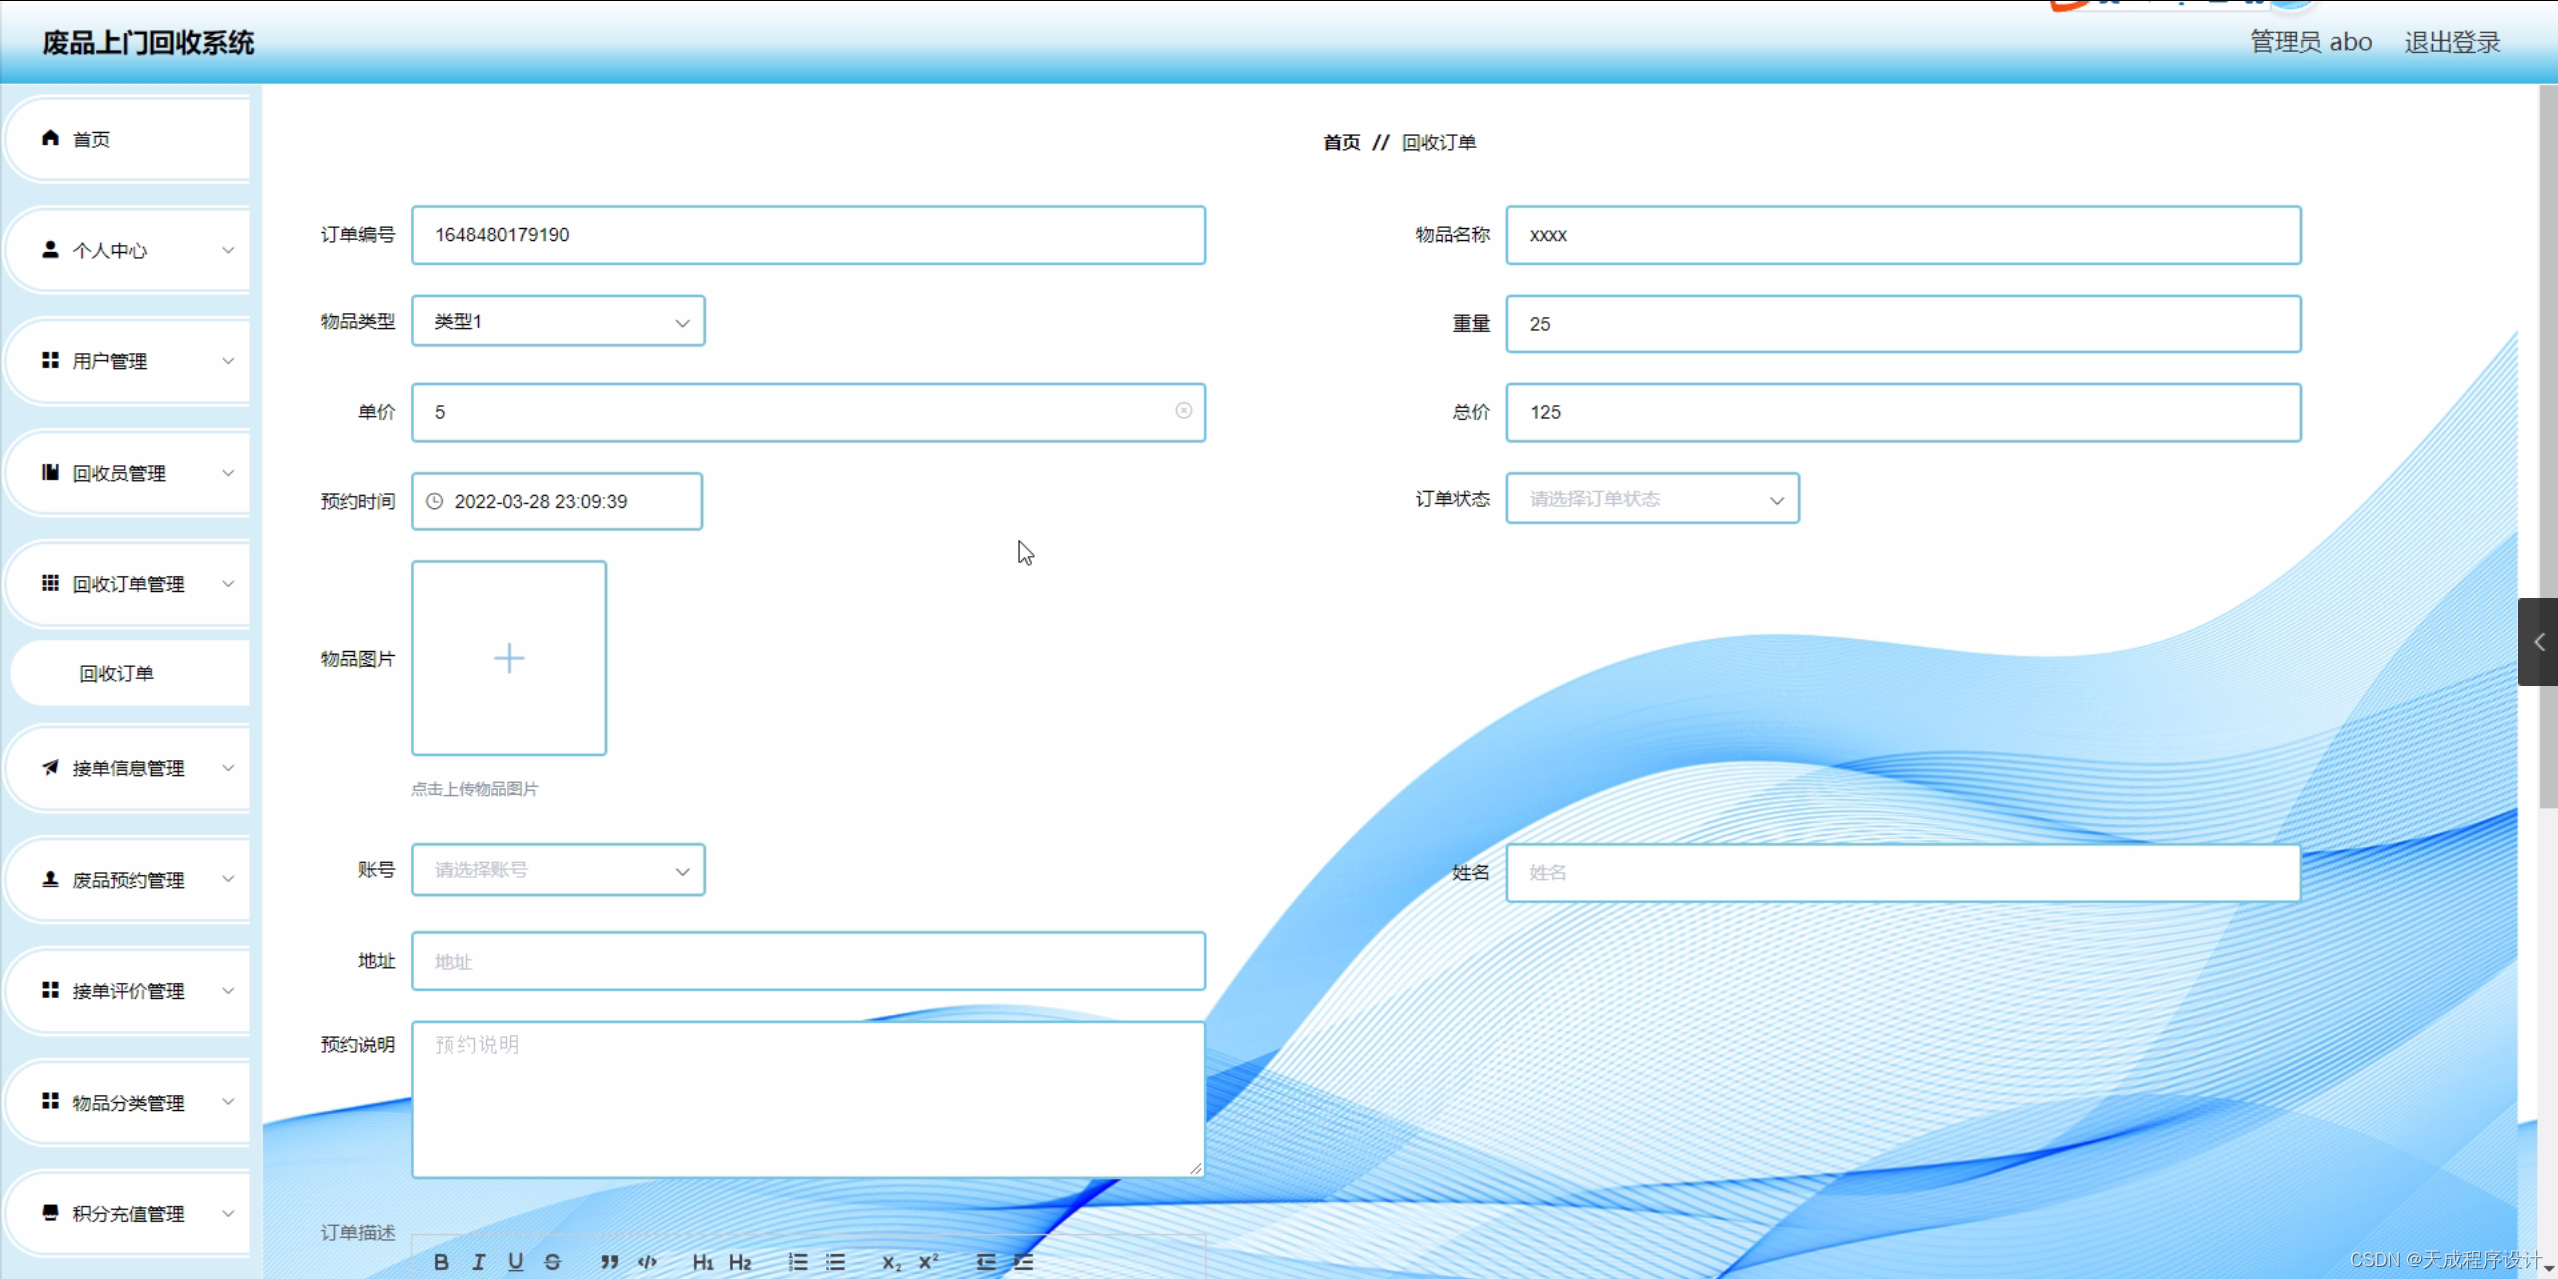The height and width of the screenshot is (1279, 2558).
Task: Open the 回收订单 submenu item
Action: point(117,673)
